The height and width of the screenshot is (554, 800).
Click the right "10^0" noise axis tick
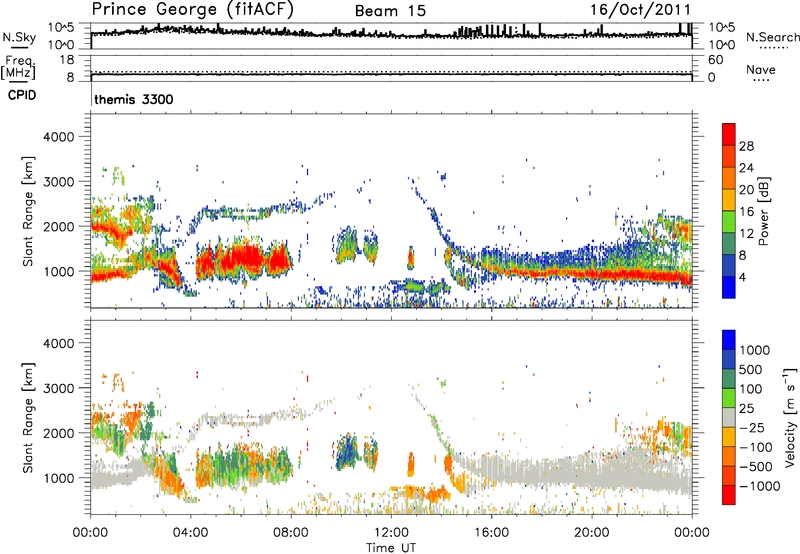(722, 45)
